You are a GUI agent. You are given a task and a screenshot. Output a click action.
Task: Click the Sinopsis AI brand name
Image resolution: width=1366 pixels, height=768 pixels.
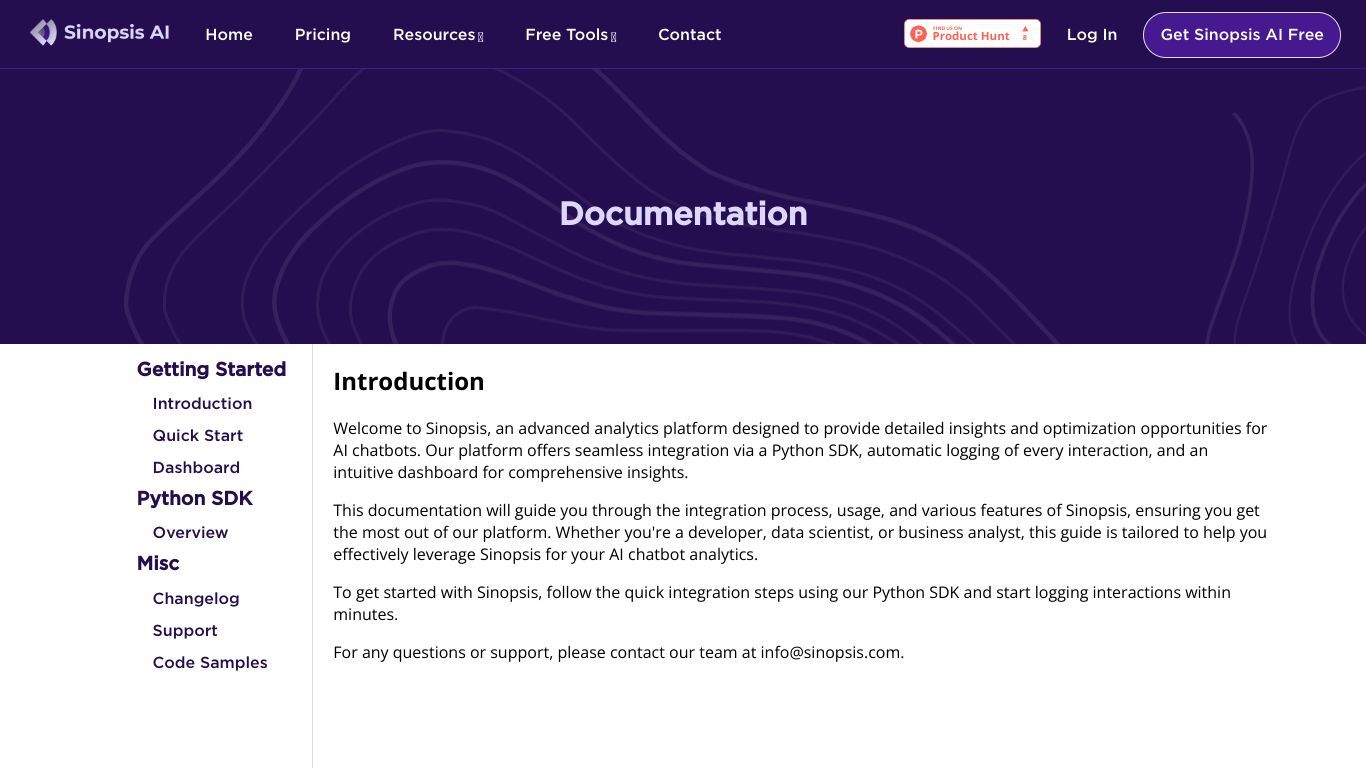116,32
